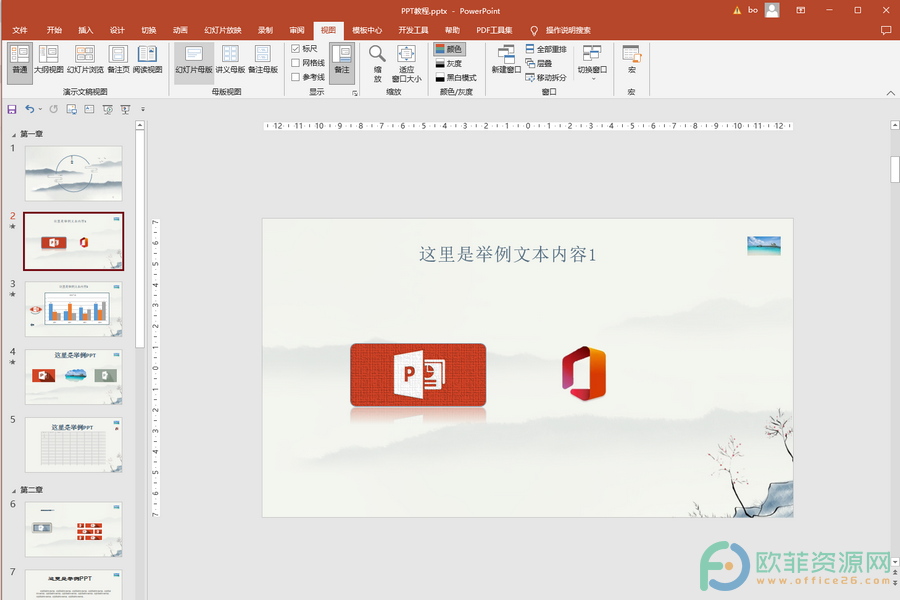
Task: Open Ribbon Display Options icon
Action: tap(800, 10)
